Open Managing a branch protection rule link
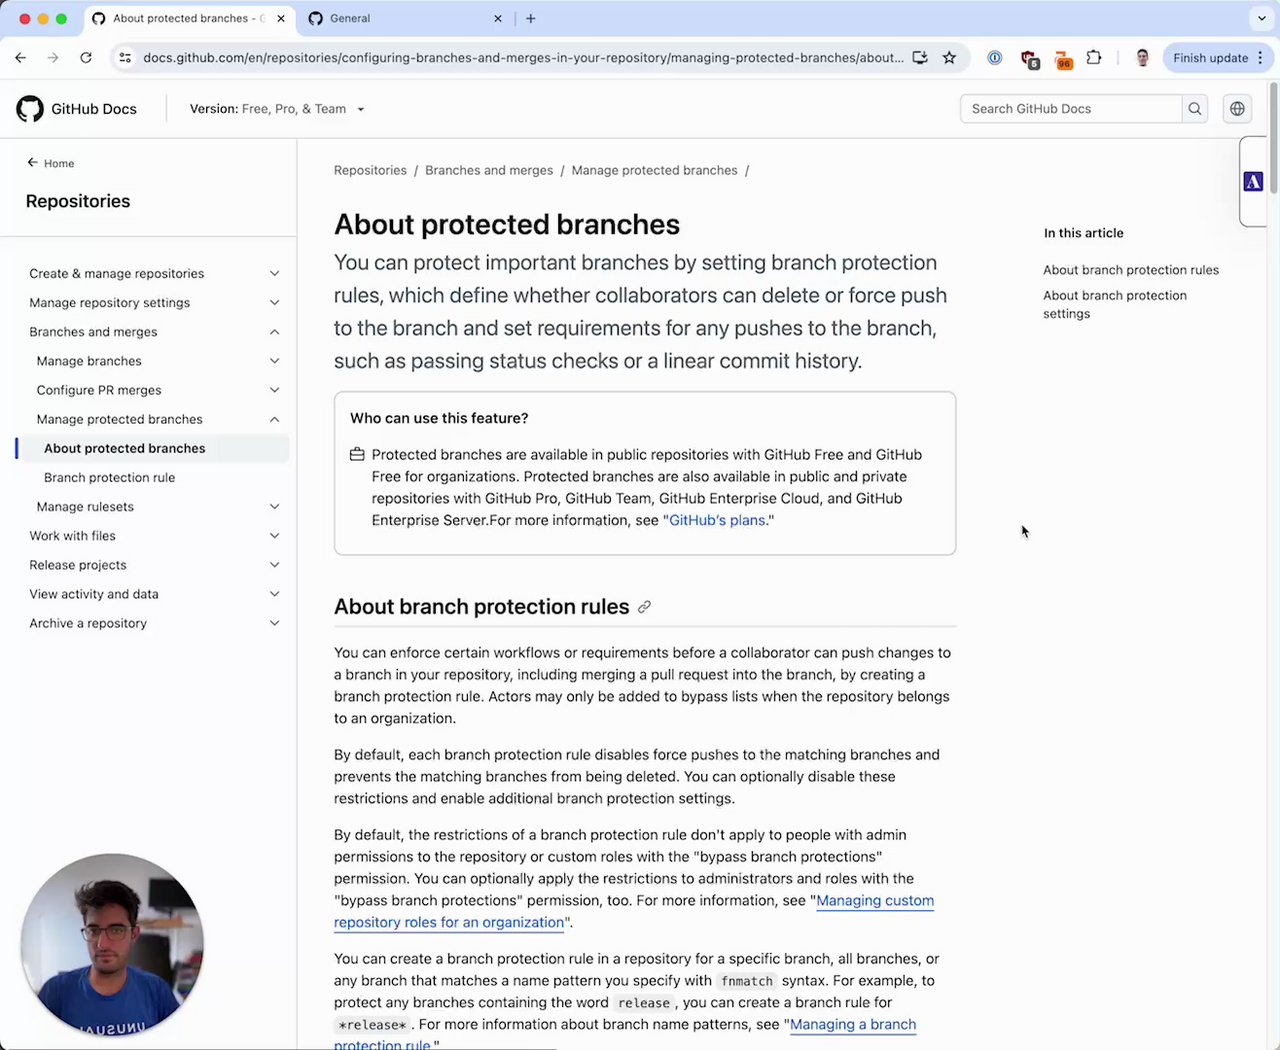 pyautogui.click(x=625, y=1034)
